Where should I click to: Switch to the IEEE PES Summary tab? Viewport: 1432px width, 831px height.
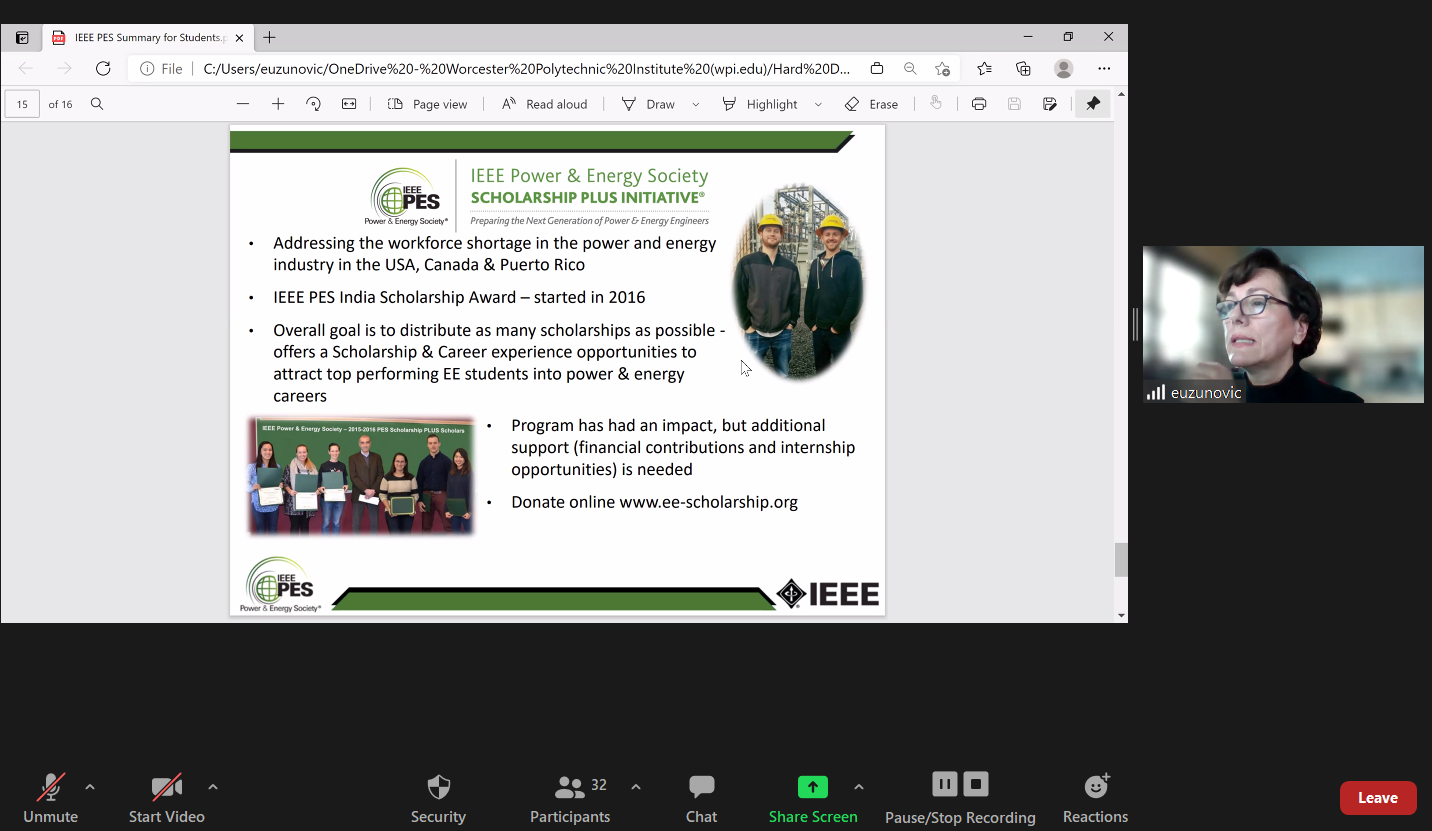pyautogui.click(x=147, y=37)
